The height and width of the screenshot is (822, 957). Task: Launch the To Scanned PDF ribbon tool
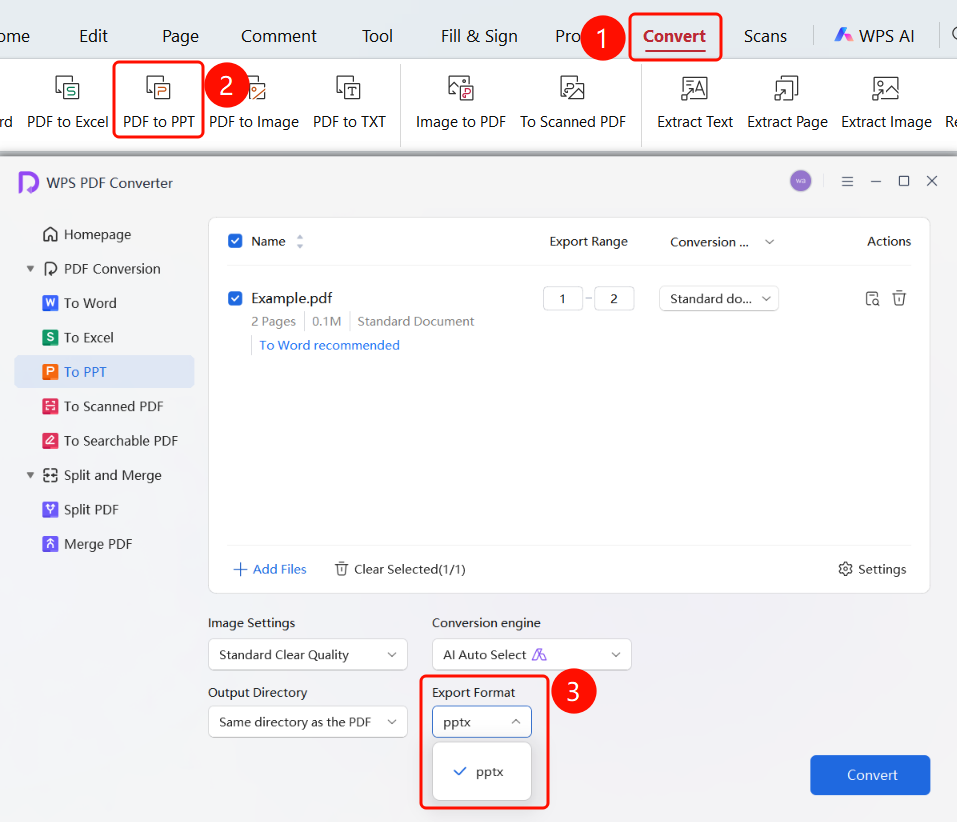pyautogui.click(x=572, y=102)
